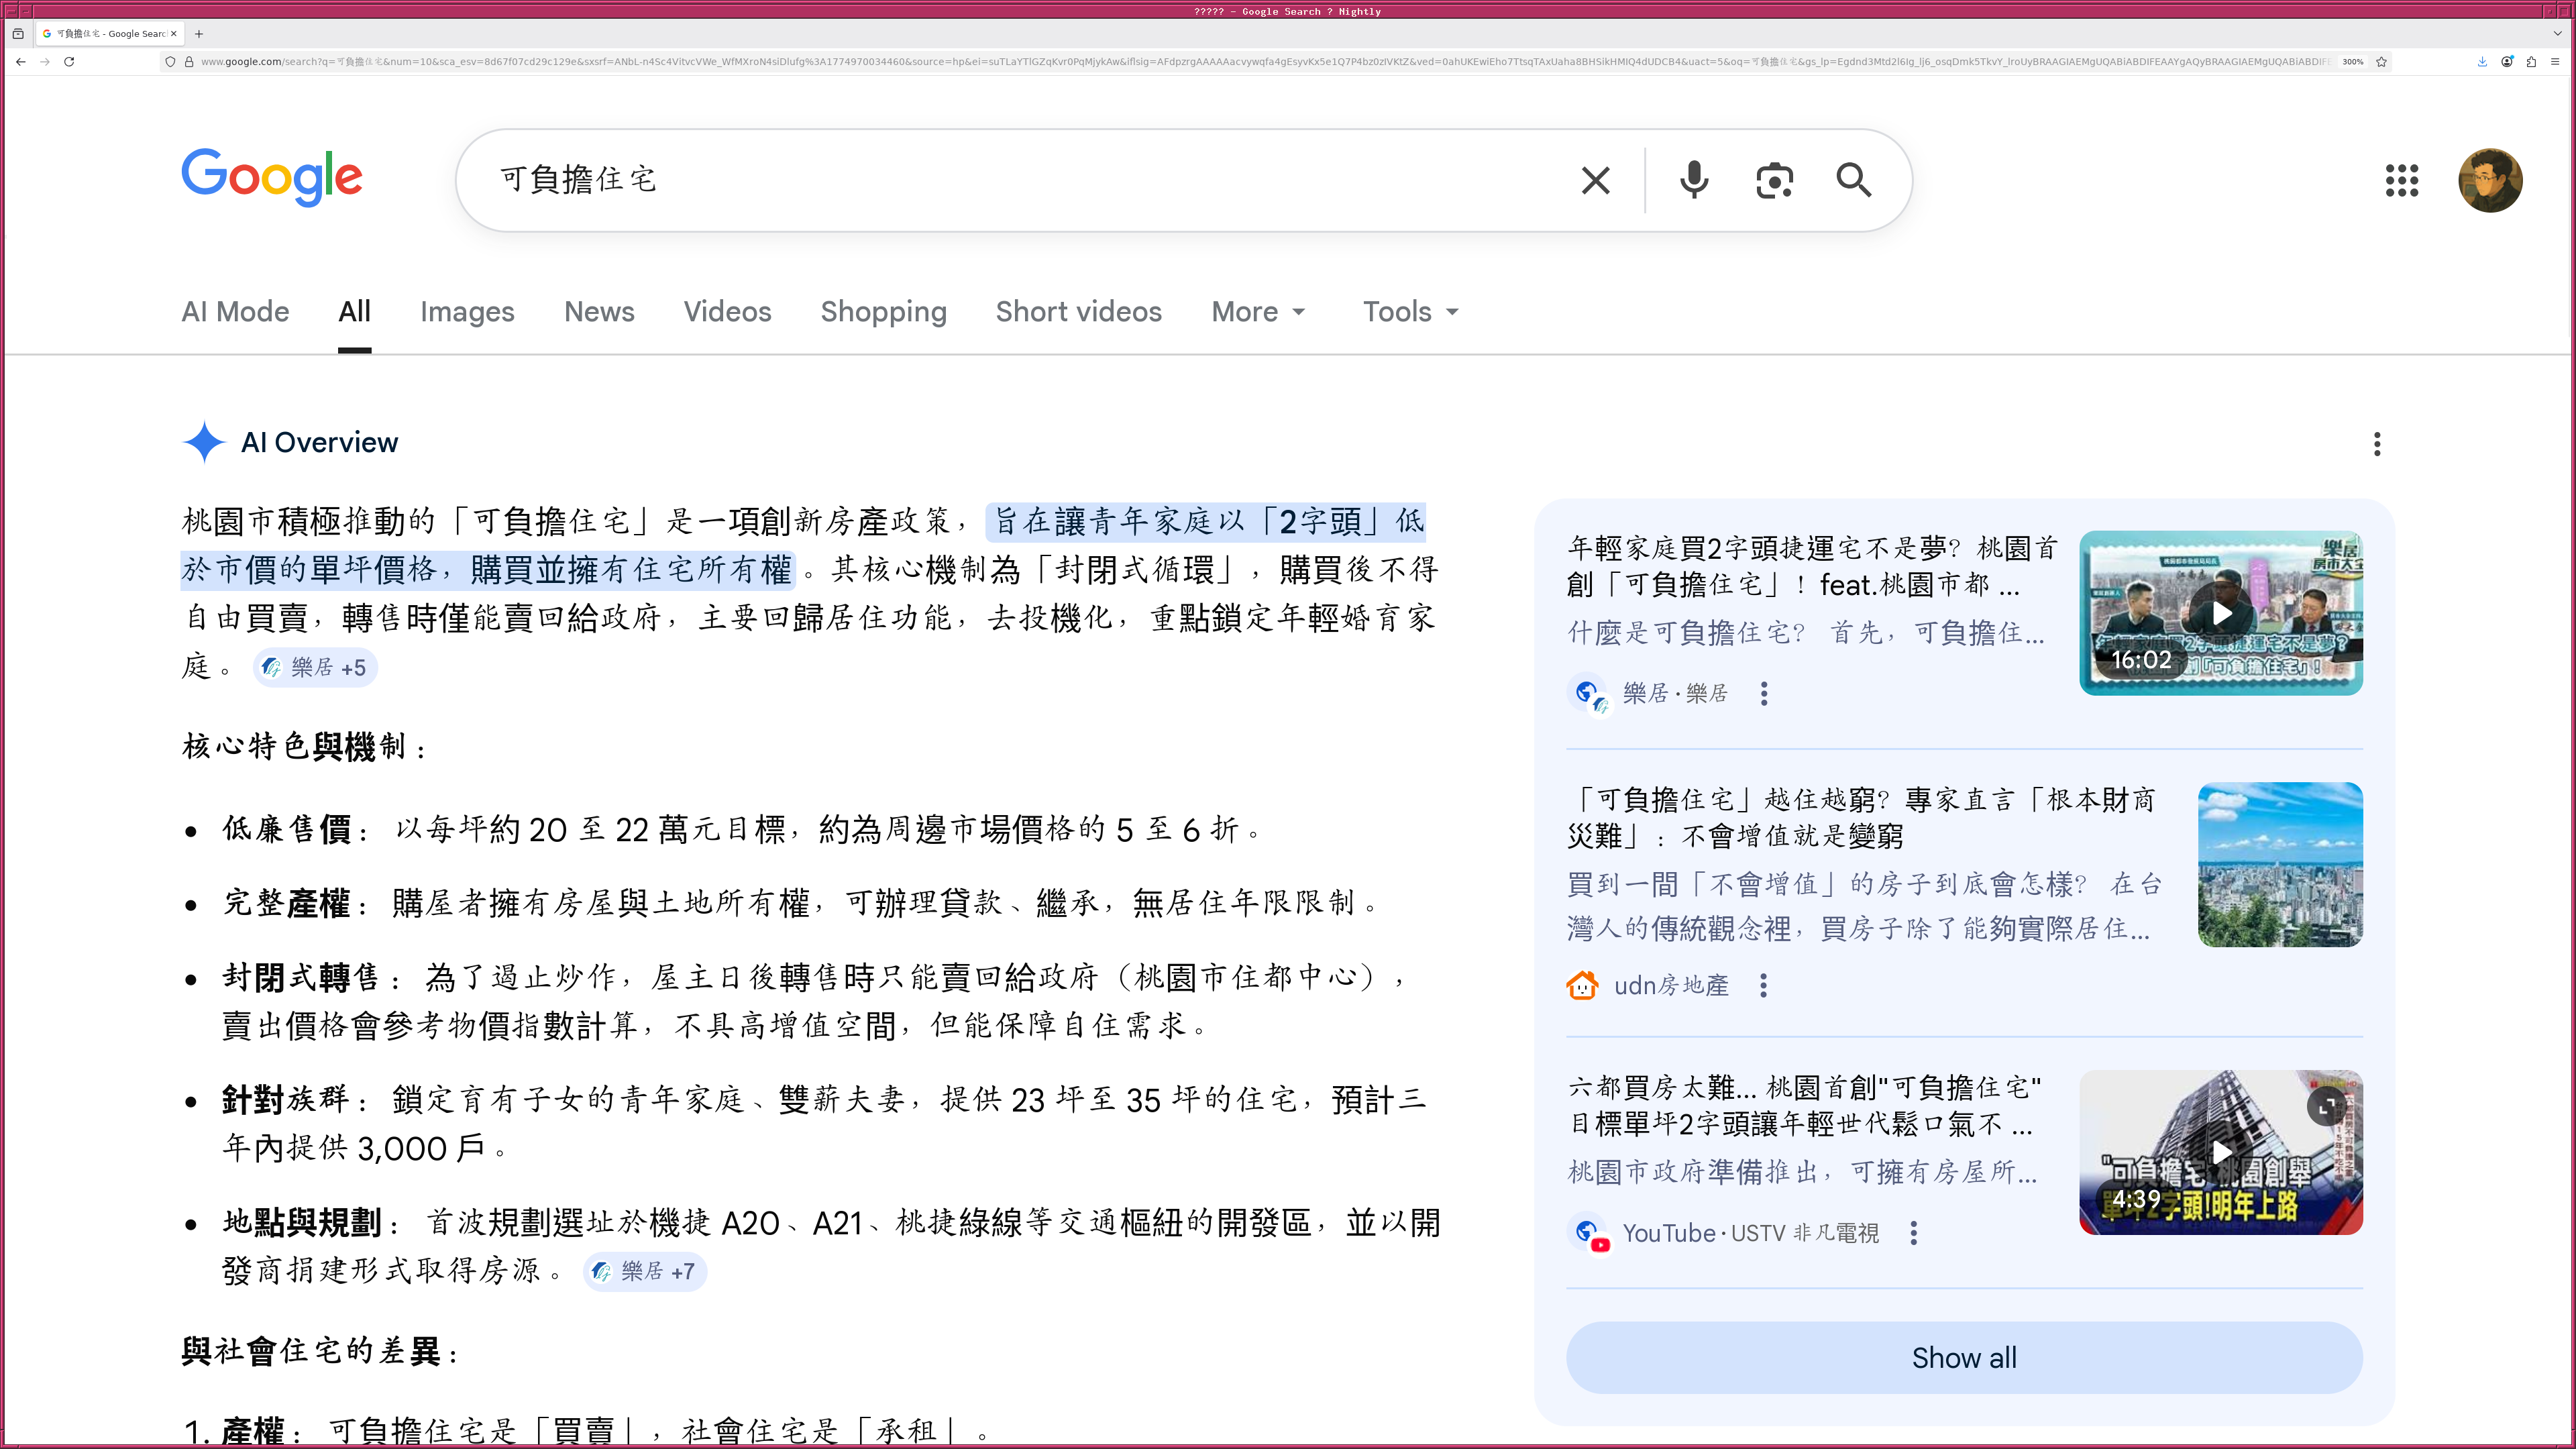This screenshot has width=2576, height=1449.
Task: Open browser downloads from the toolbar
Action: click(2482, 61)
